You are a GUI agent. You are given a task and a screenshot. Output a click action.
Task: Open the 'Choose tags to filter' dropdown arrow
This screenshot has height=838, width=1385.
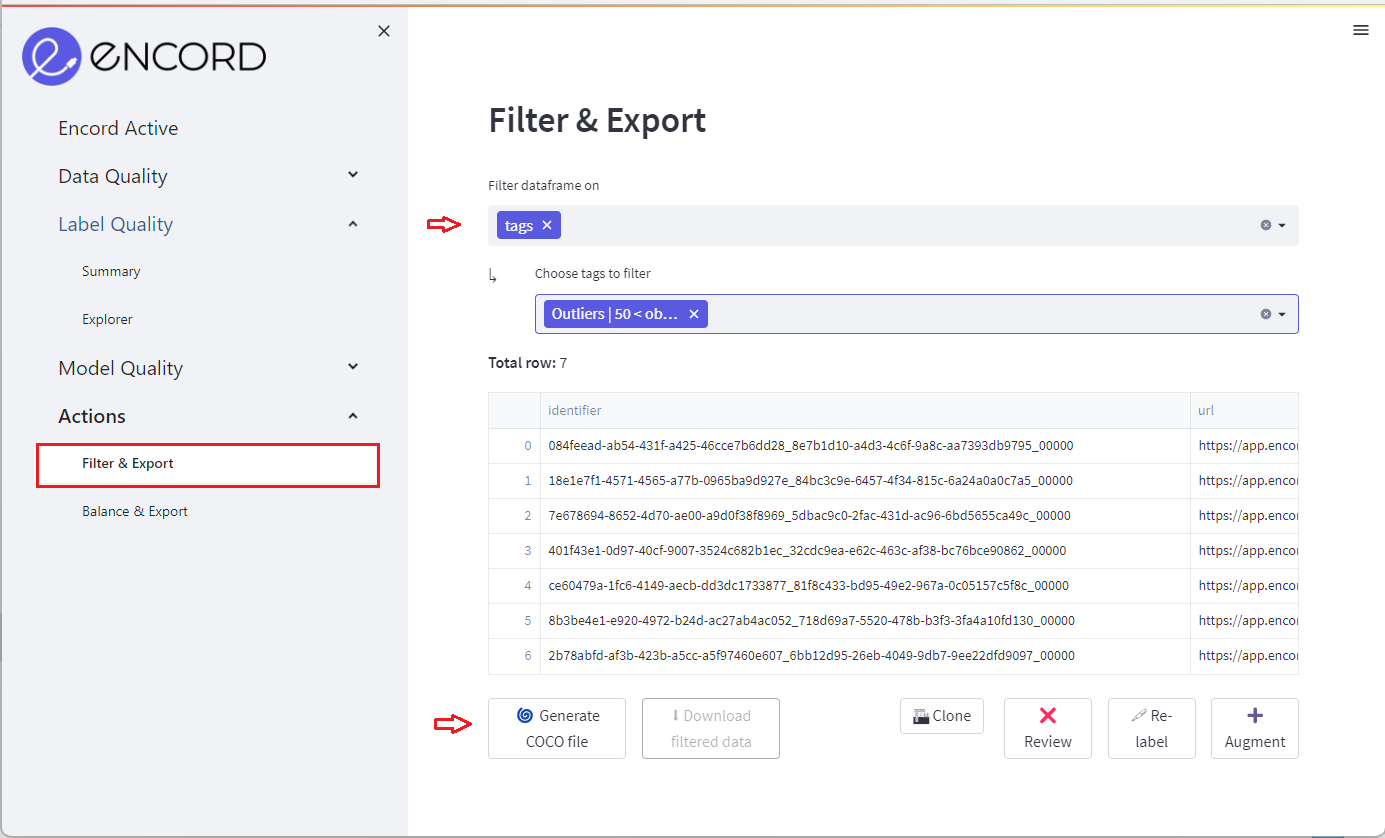[x=1282, y=314]
